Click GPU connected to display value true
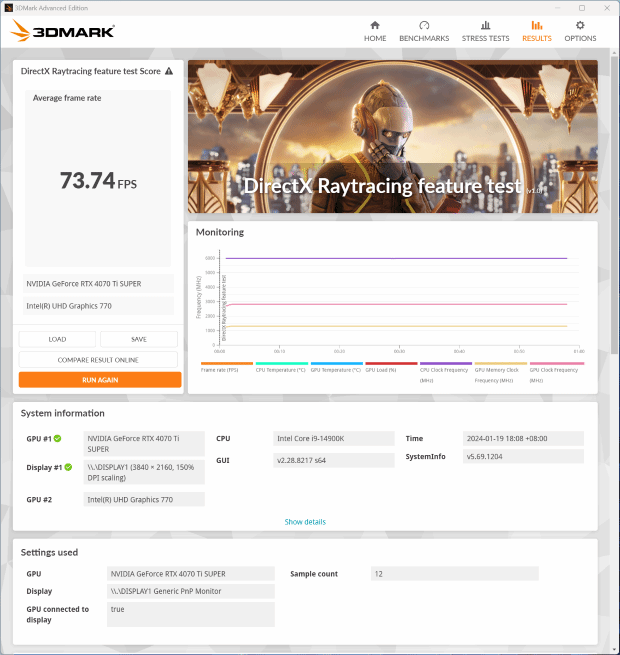The width and height of the screenshot is (620, 655). pyautogui.click(x=191, y=614)
